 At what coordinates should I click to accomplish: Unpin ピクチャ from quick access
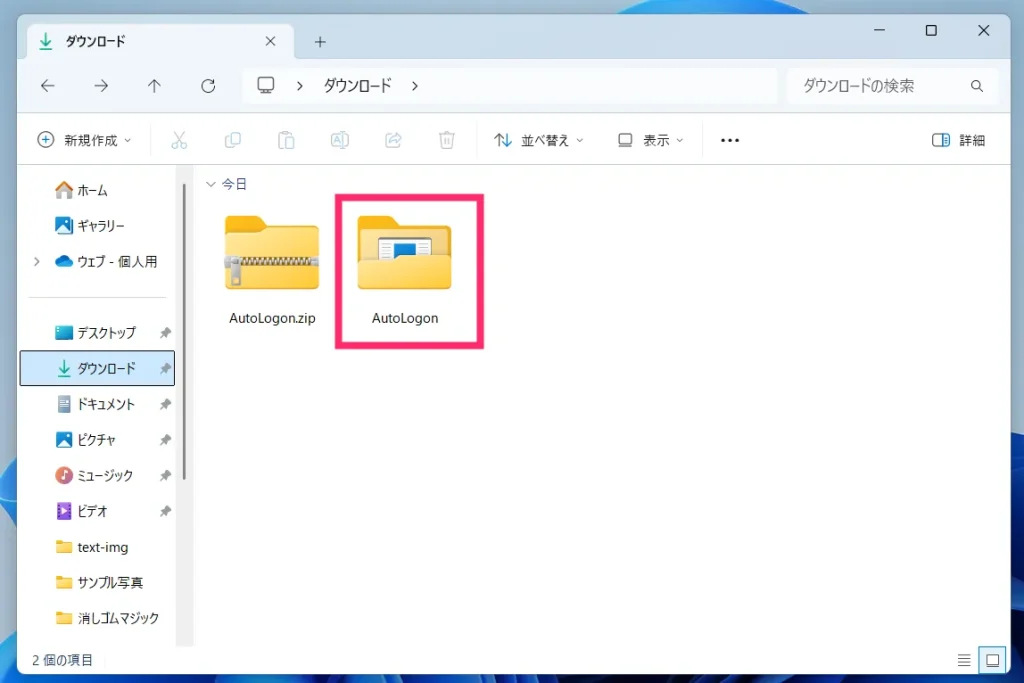click(x=165, y=440)
